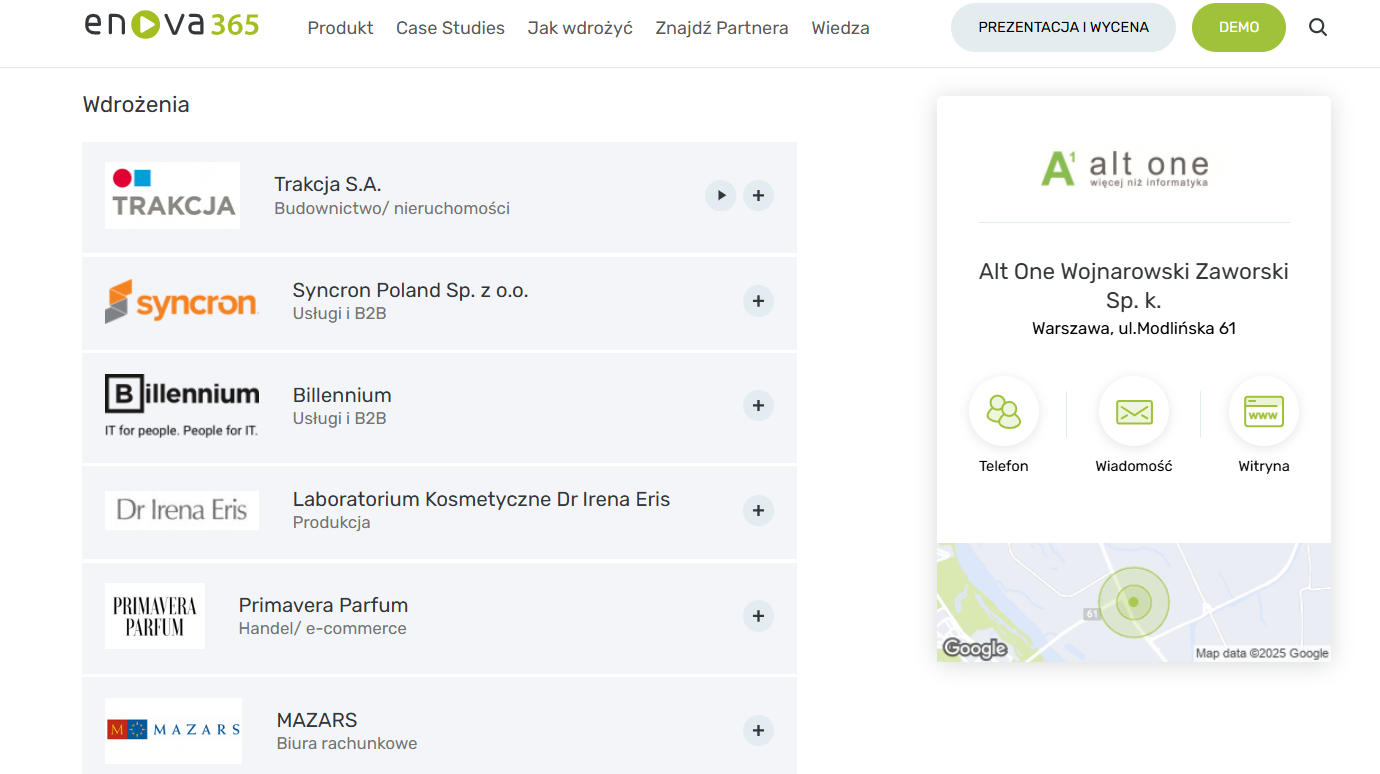Click Laboratorium Kosmetyczne Dr Irena Eris name

coord(481,499)
